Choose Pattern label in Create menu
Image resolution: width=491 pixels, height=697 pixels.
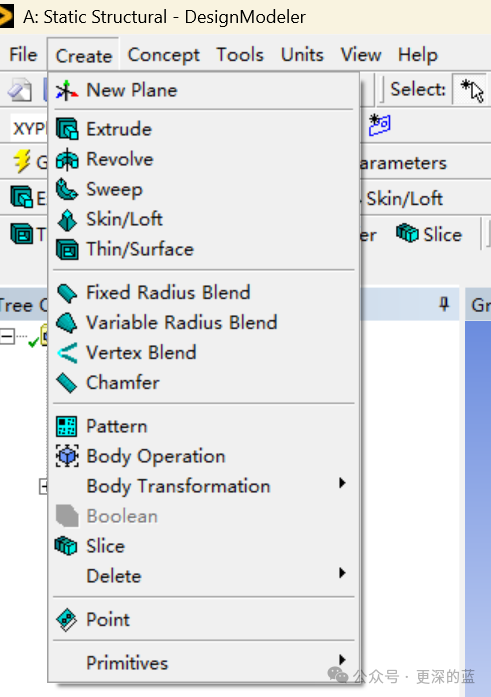(x=116, y=426)
